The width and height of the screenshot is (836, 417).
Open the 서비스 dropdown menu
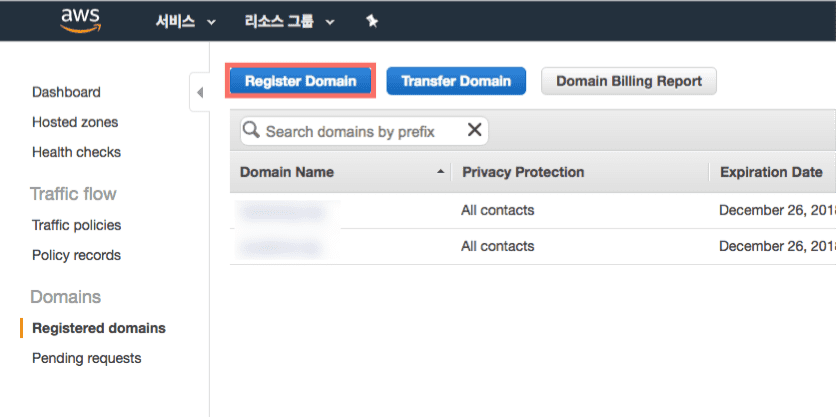tap(185, 22)
